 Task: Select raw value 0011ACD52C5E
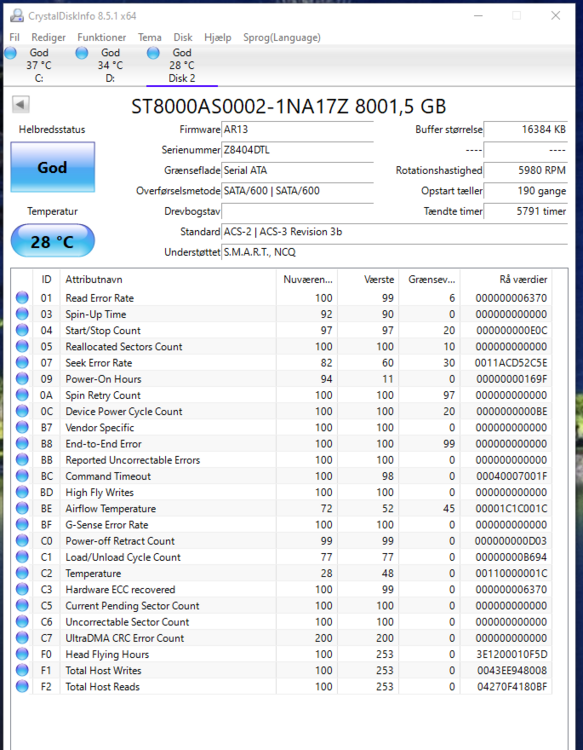[511, 363]
